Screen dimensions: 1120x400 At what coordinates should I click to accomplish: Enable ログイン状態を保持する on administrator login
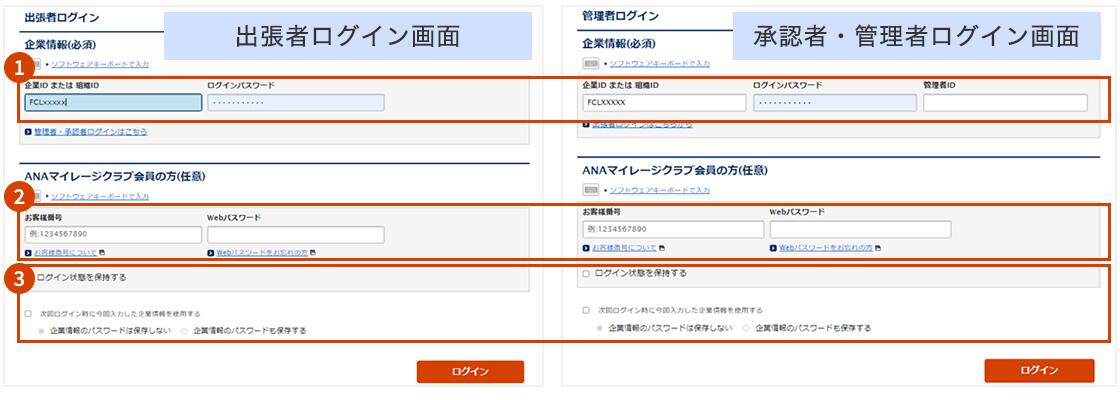coord(587,273)
